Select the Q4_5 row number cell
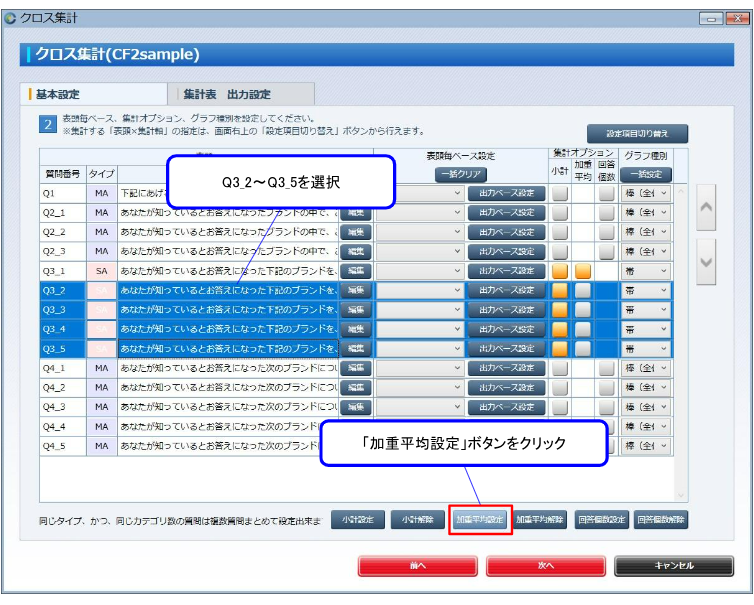 pyautogui.click(x=63, y=446)
